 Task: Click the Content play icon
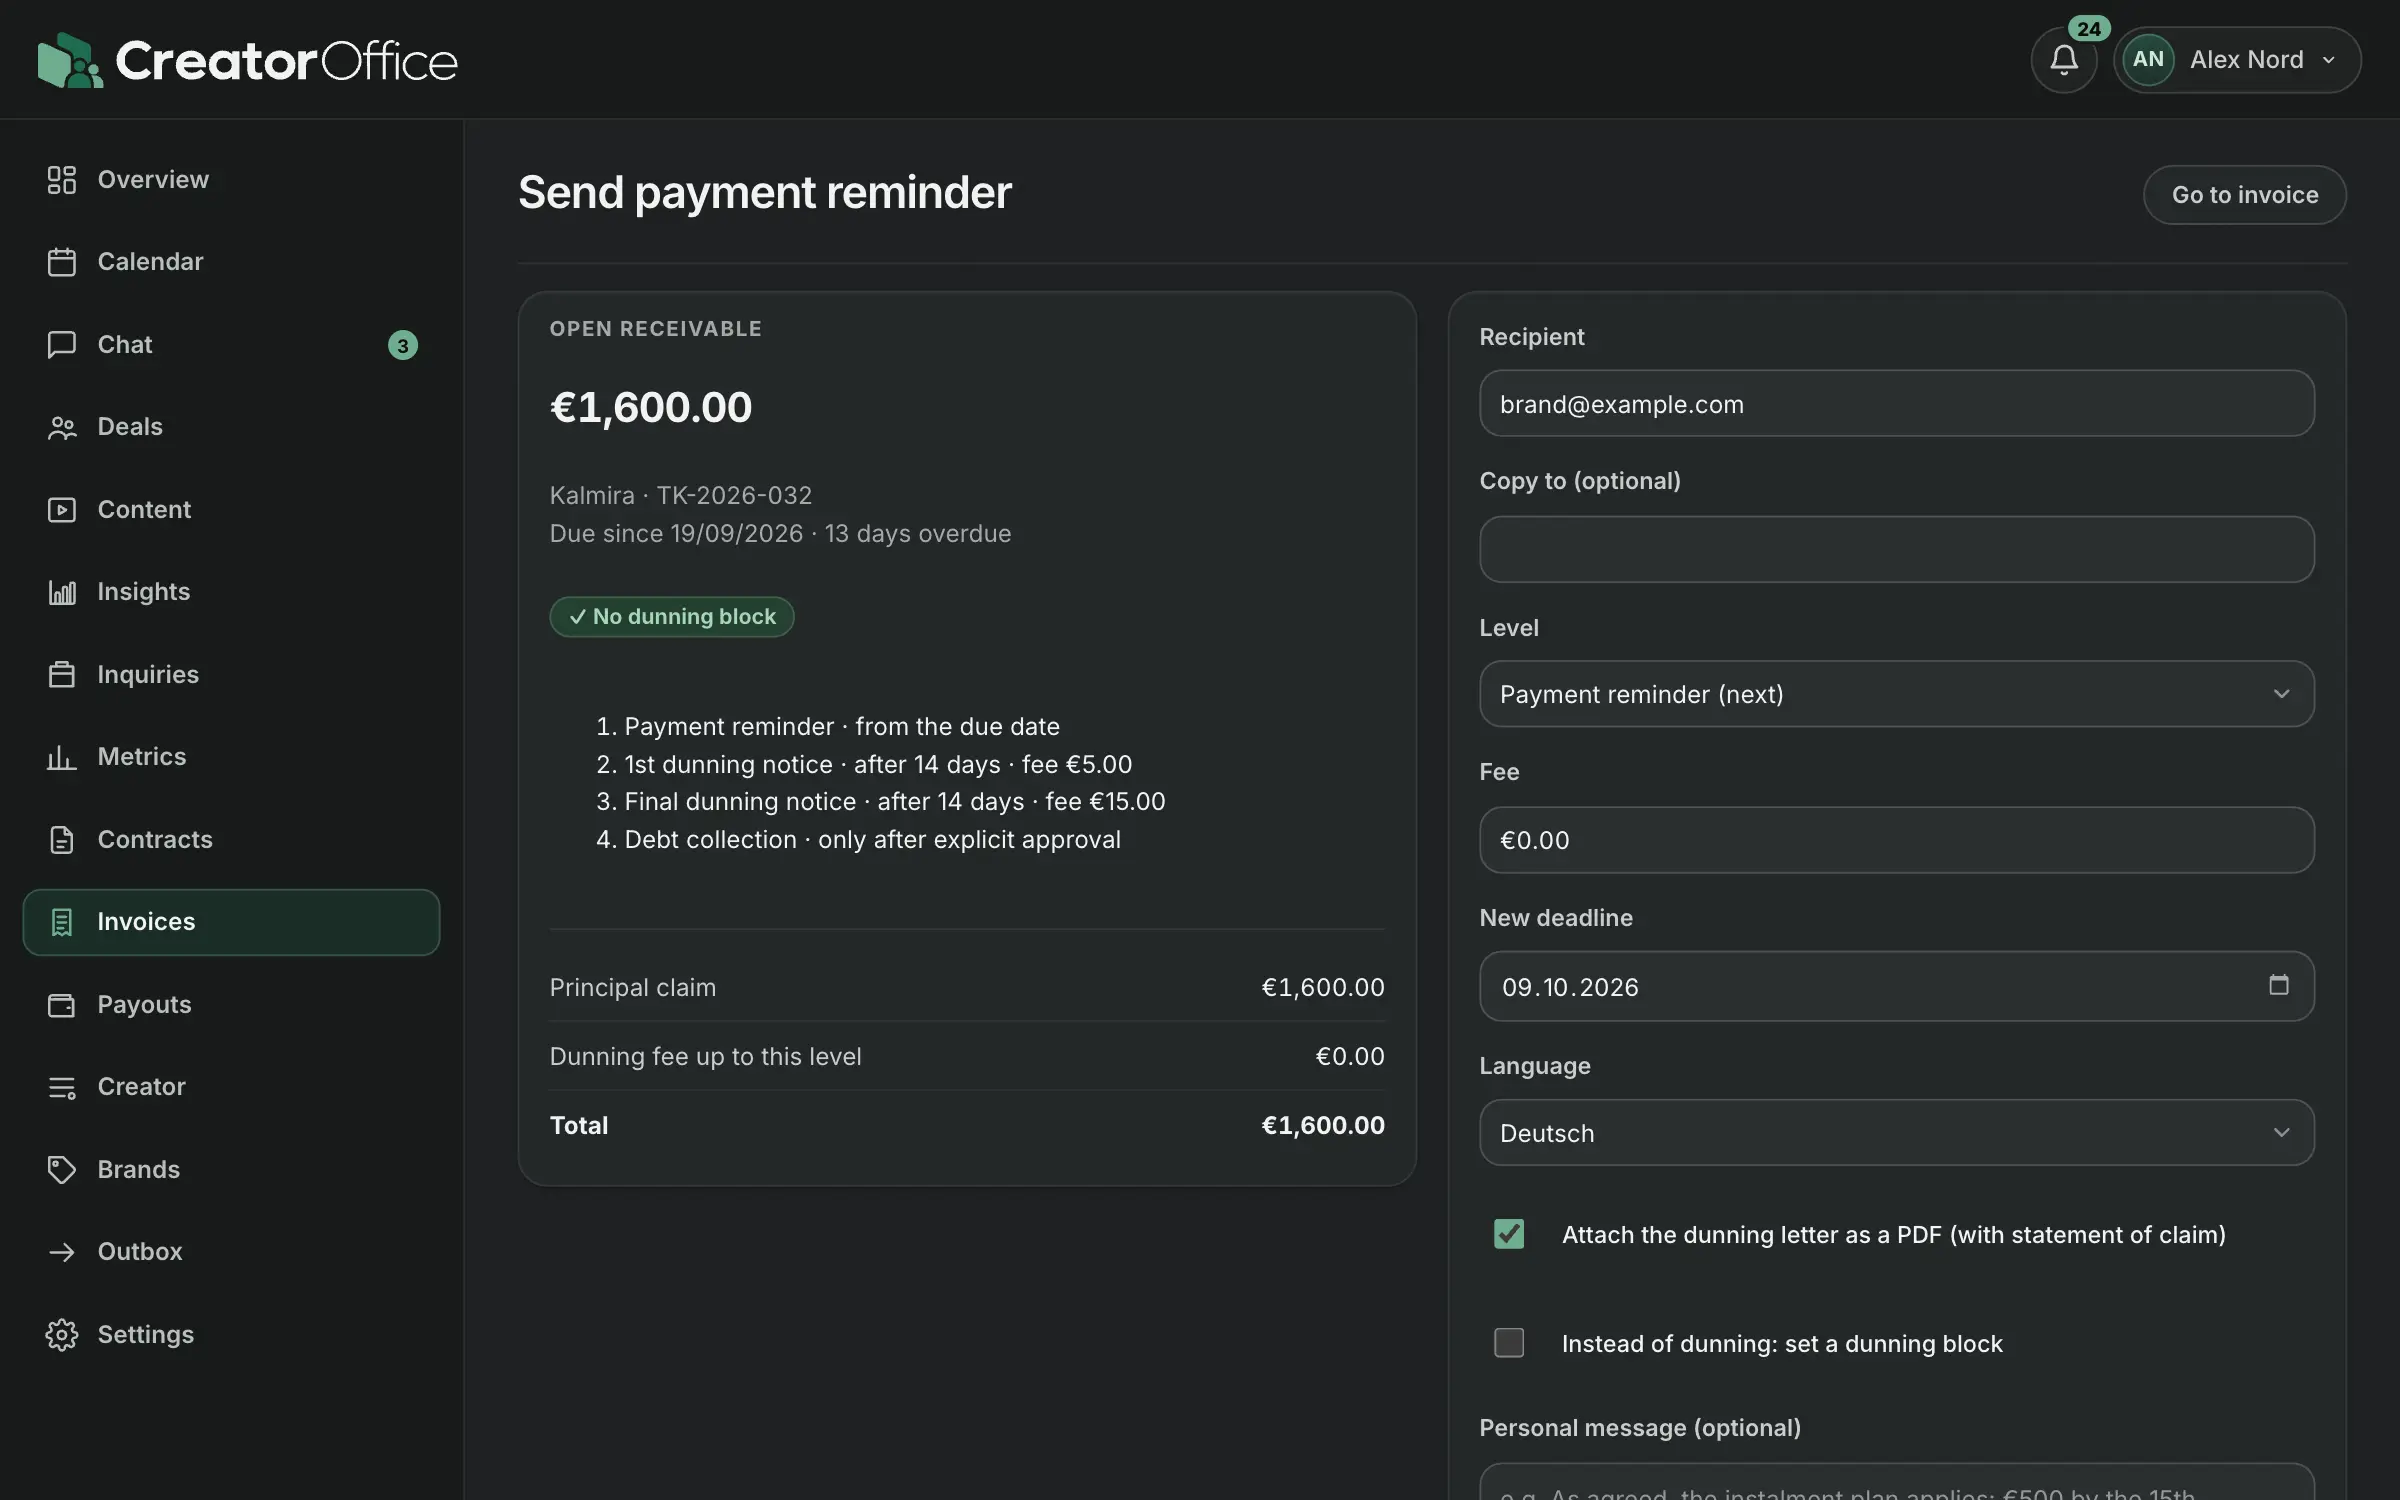(62, 510)
